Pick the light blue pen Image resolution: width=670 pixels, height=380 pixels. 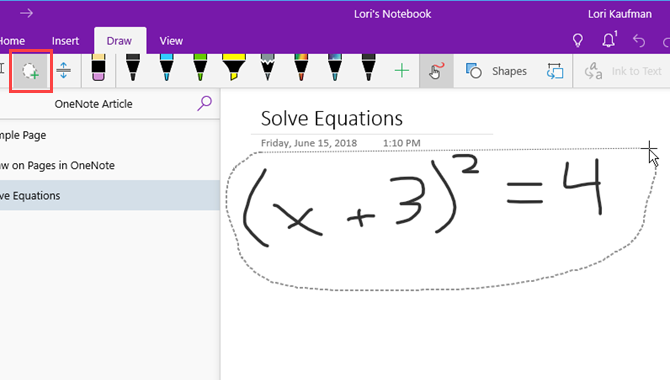coord(166,68)
